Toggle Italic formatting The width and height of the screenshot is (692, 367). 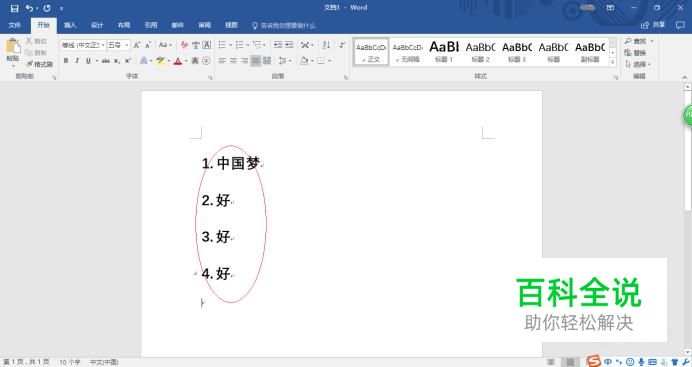(x=77, y=61)
